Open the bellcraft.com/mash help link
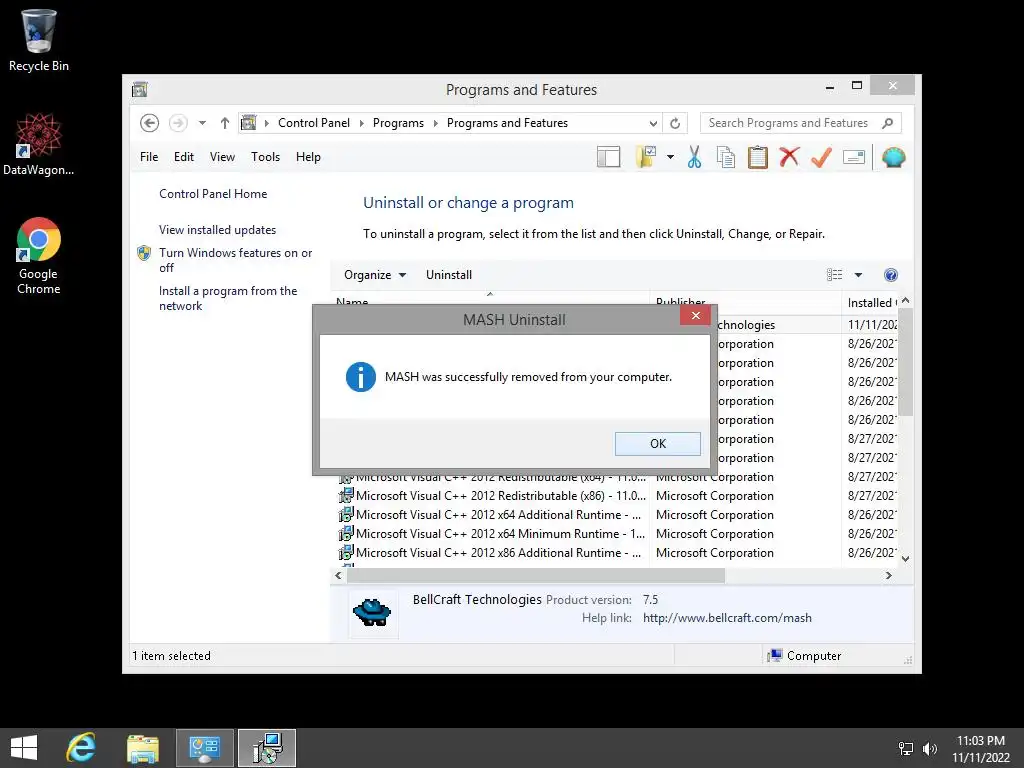 [x=727, y=618]
